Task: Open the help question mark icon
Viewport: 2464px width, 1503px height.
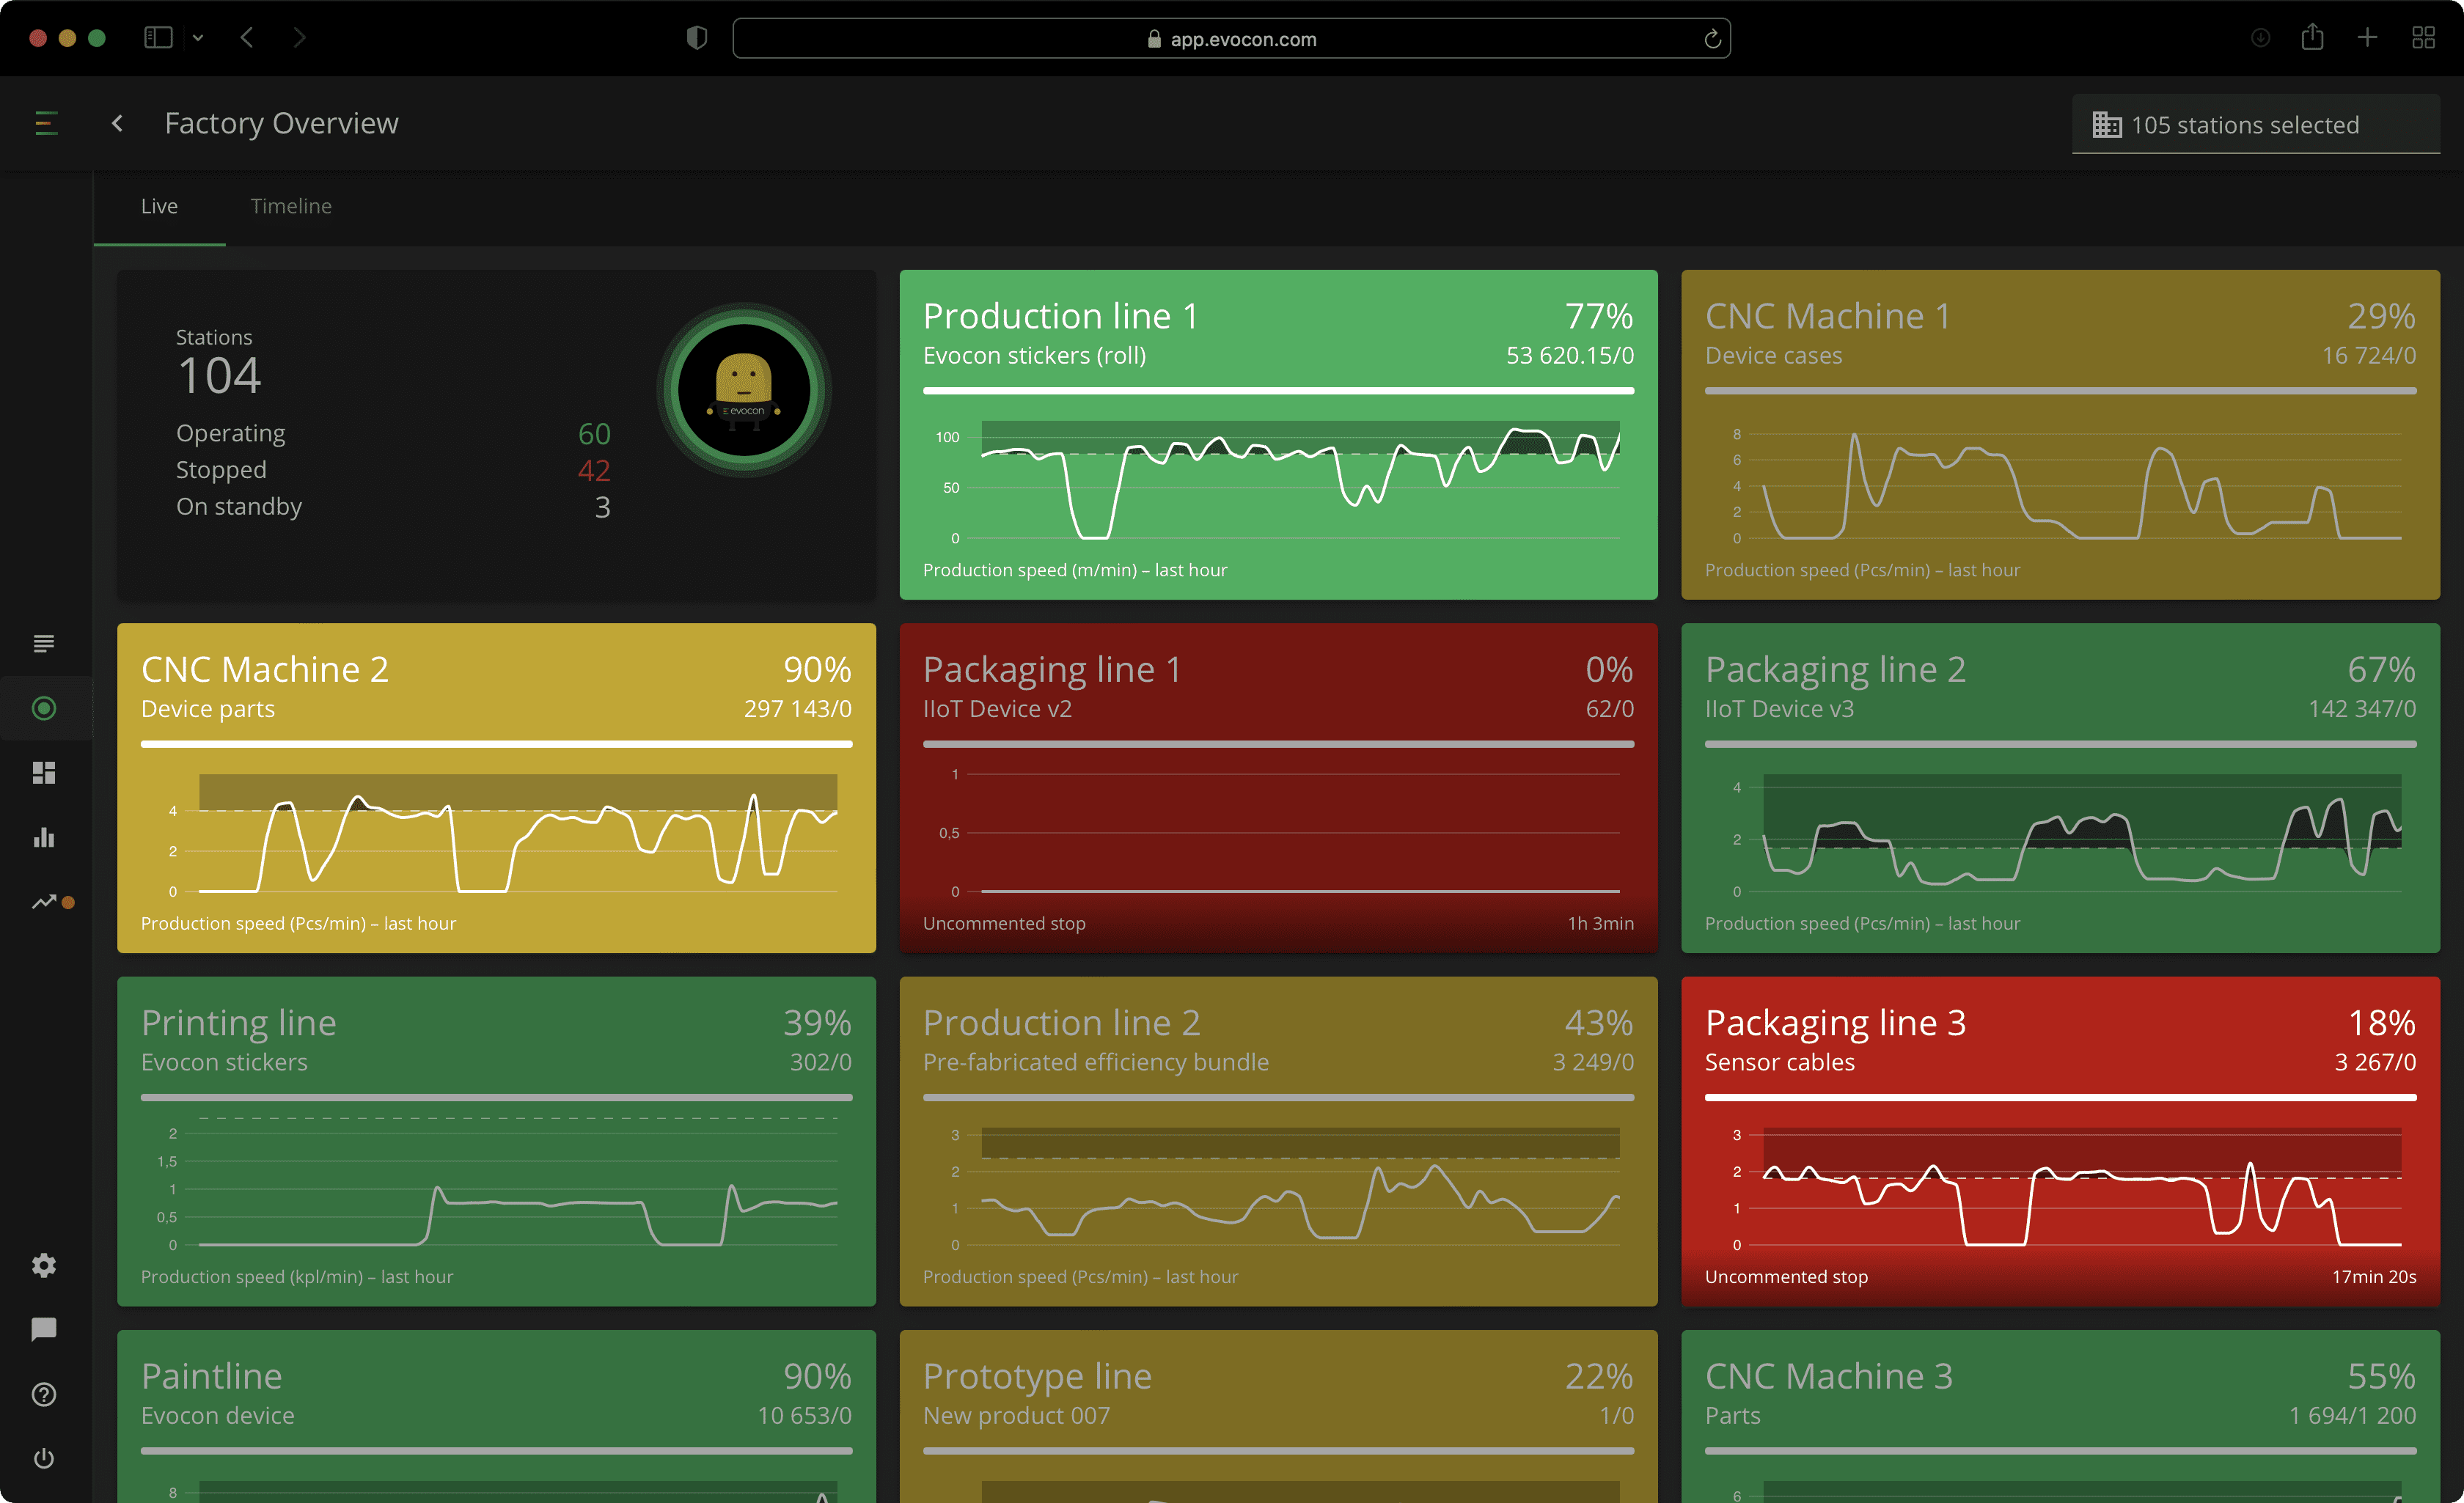Action: (44, 1394)
